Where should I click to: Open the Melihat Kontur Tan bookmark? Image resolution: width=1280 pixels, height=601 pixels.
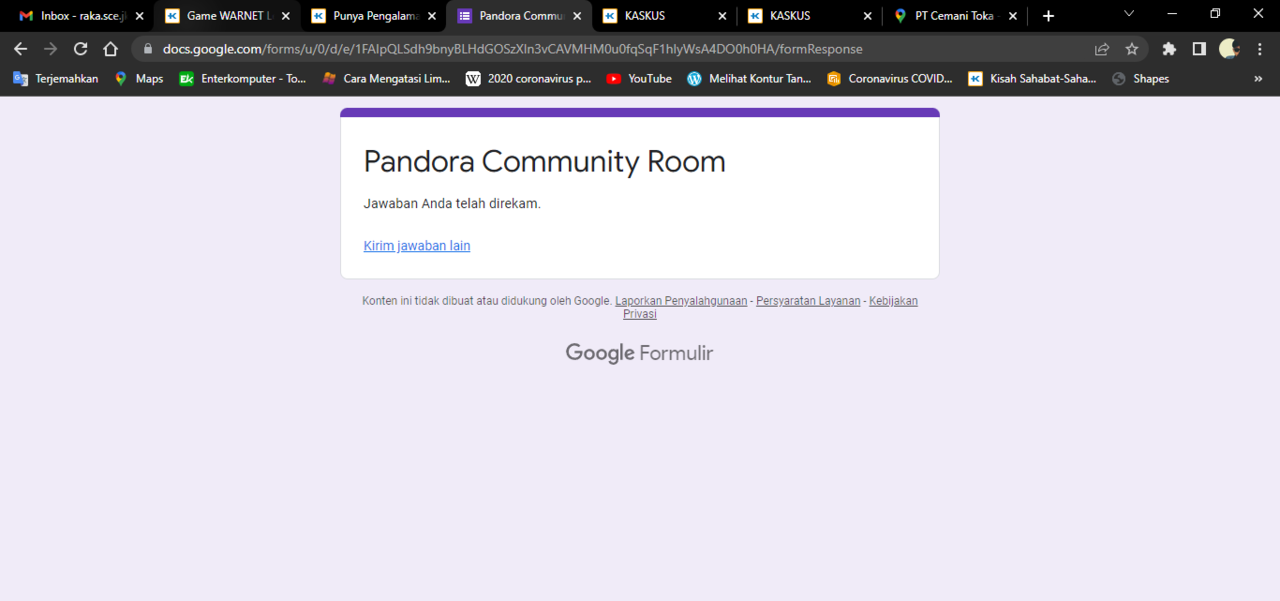(750, 79)
